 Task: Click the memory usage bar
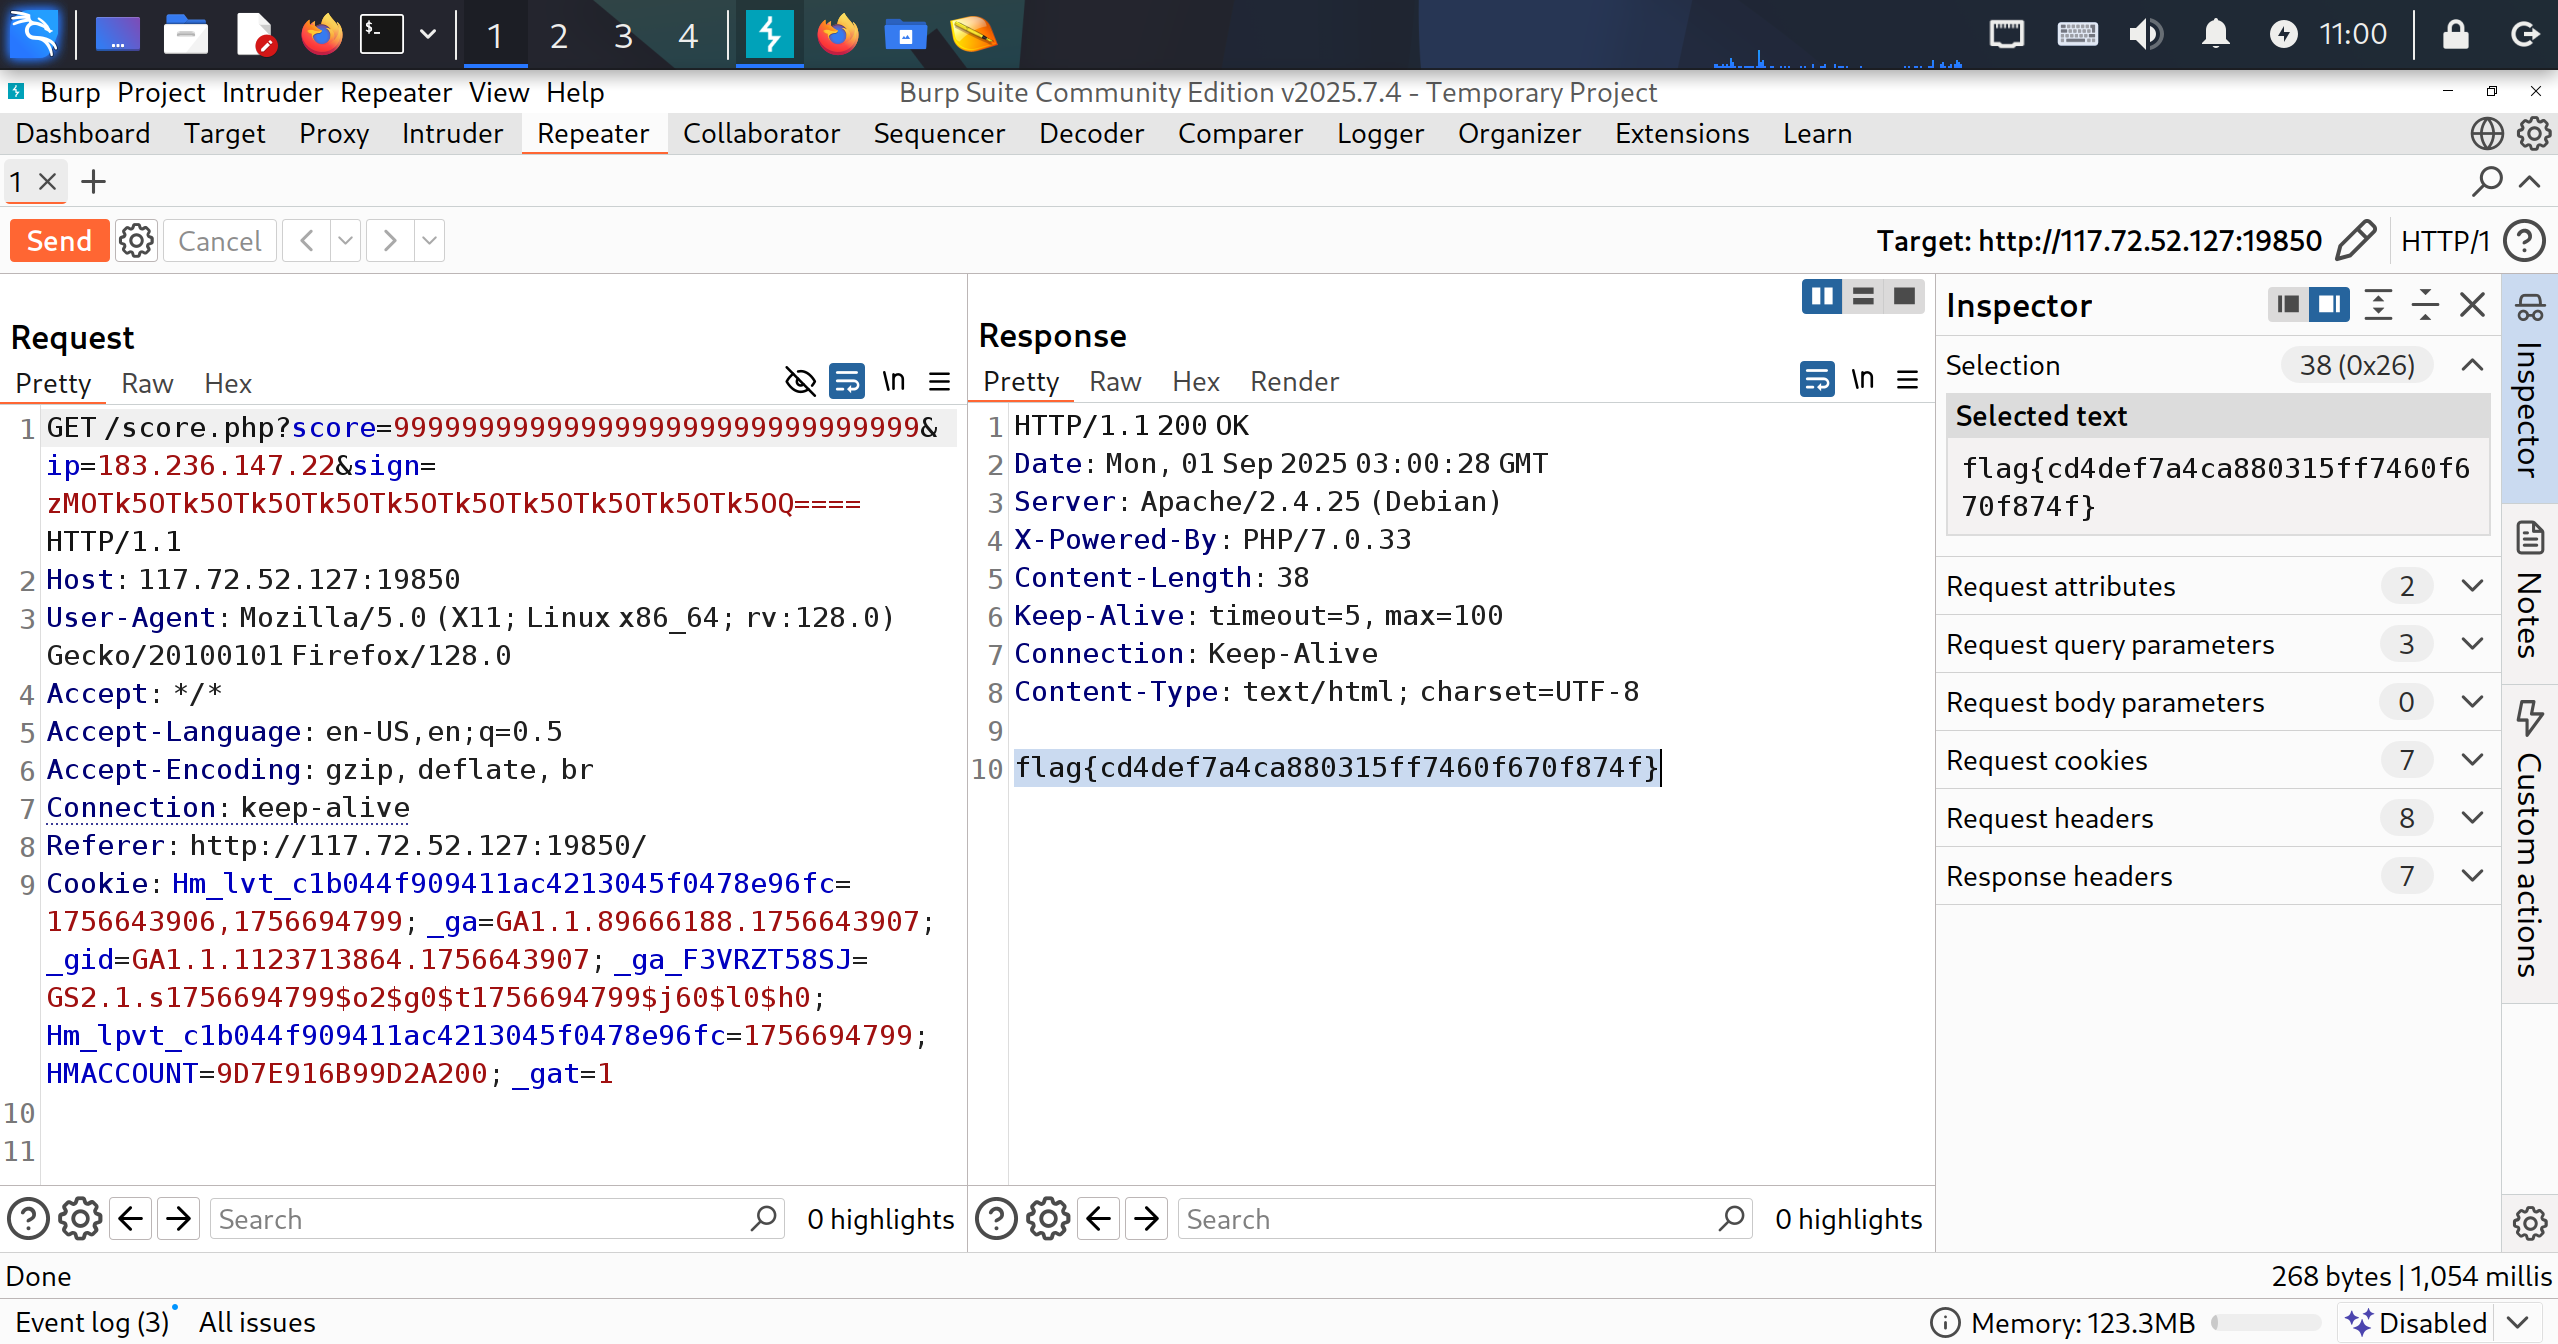[2264, 1322]
